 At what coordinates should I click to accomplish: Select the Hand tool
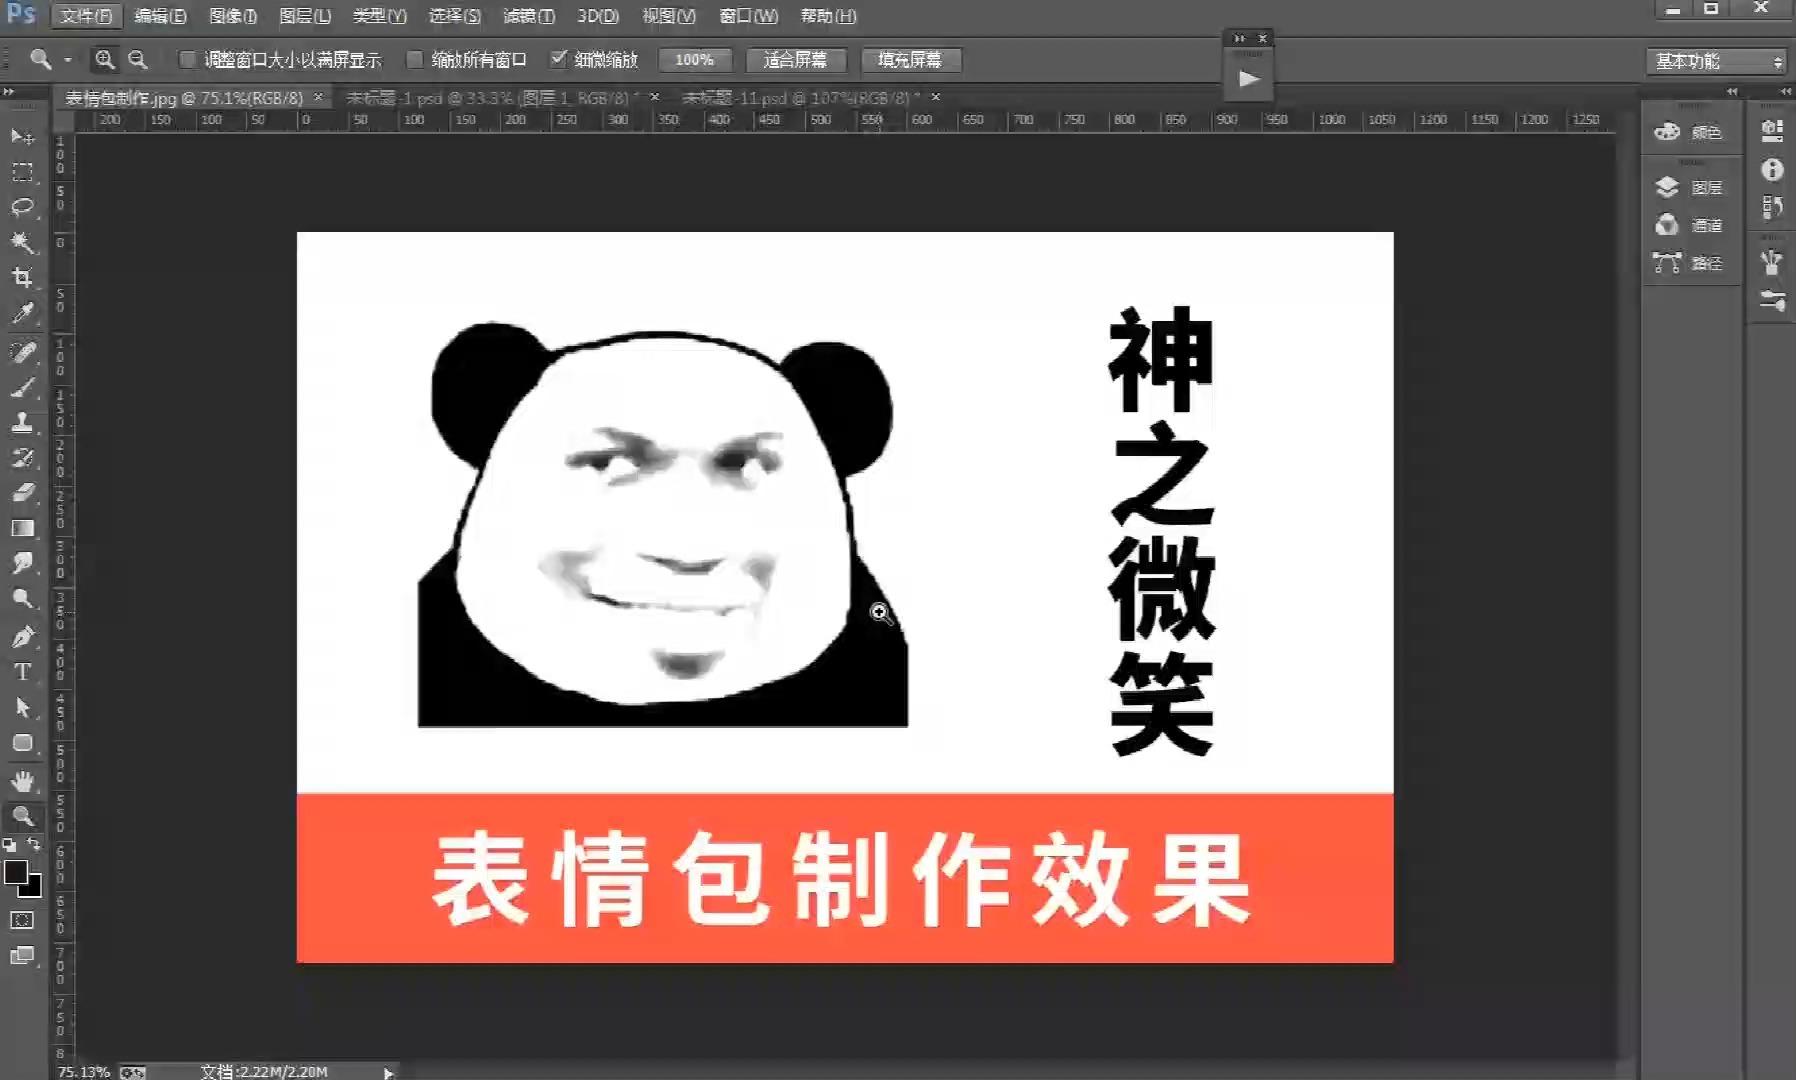(x=22, y=781)
